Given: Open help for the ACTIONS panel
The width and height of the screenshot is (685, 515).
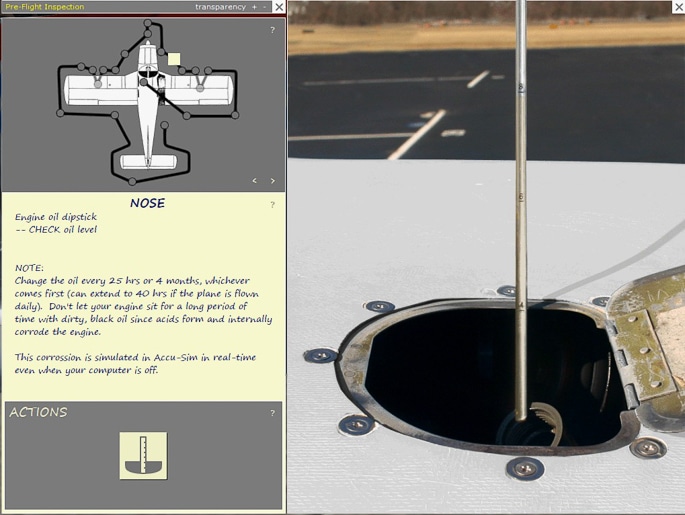Looking at the screenshot, I should [272, 413].
